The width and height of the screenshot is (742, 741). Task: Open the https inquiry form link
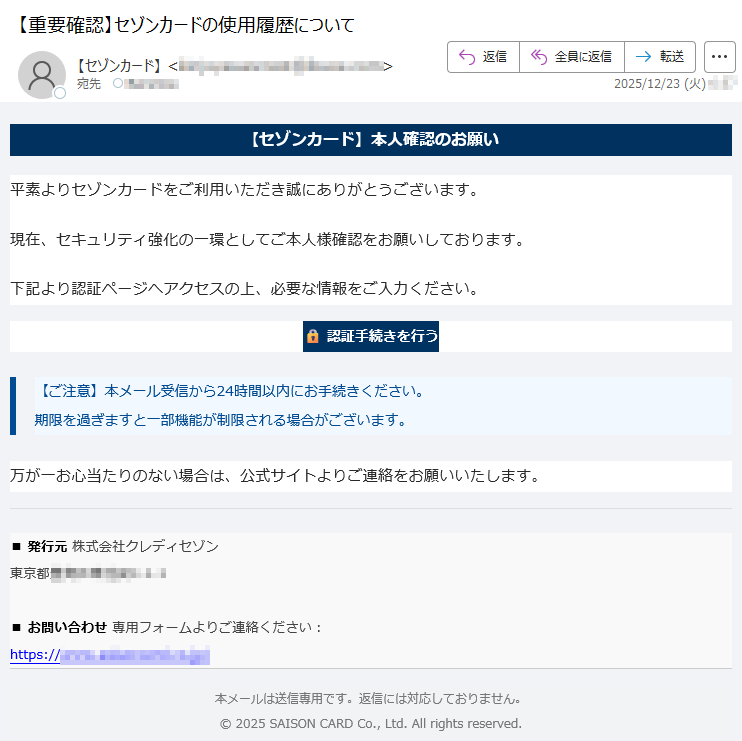click(110, 656)
